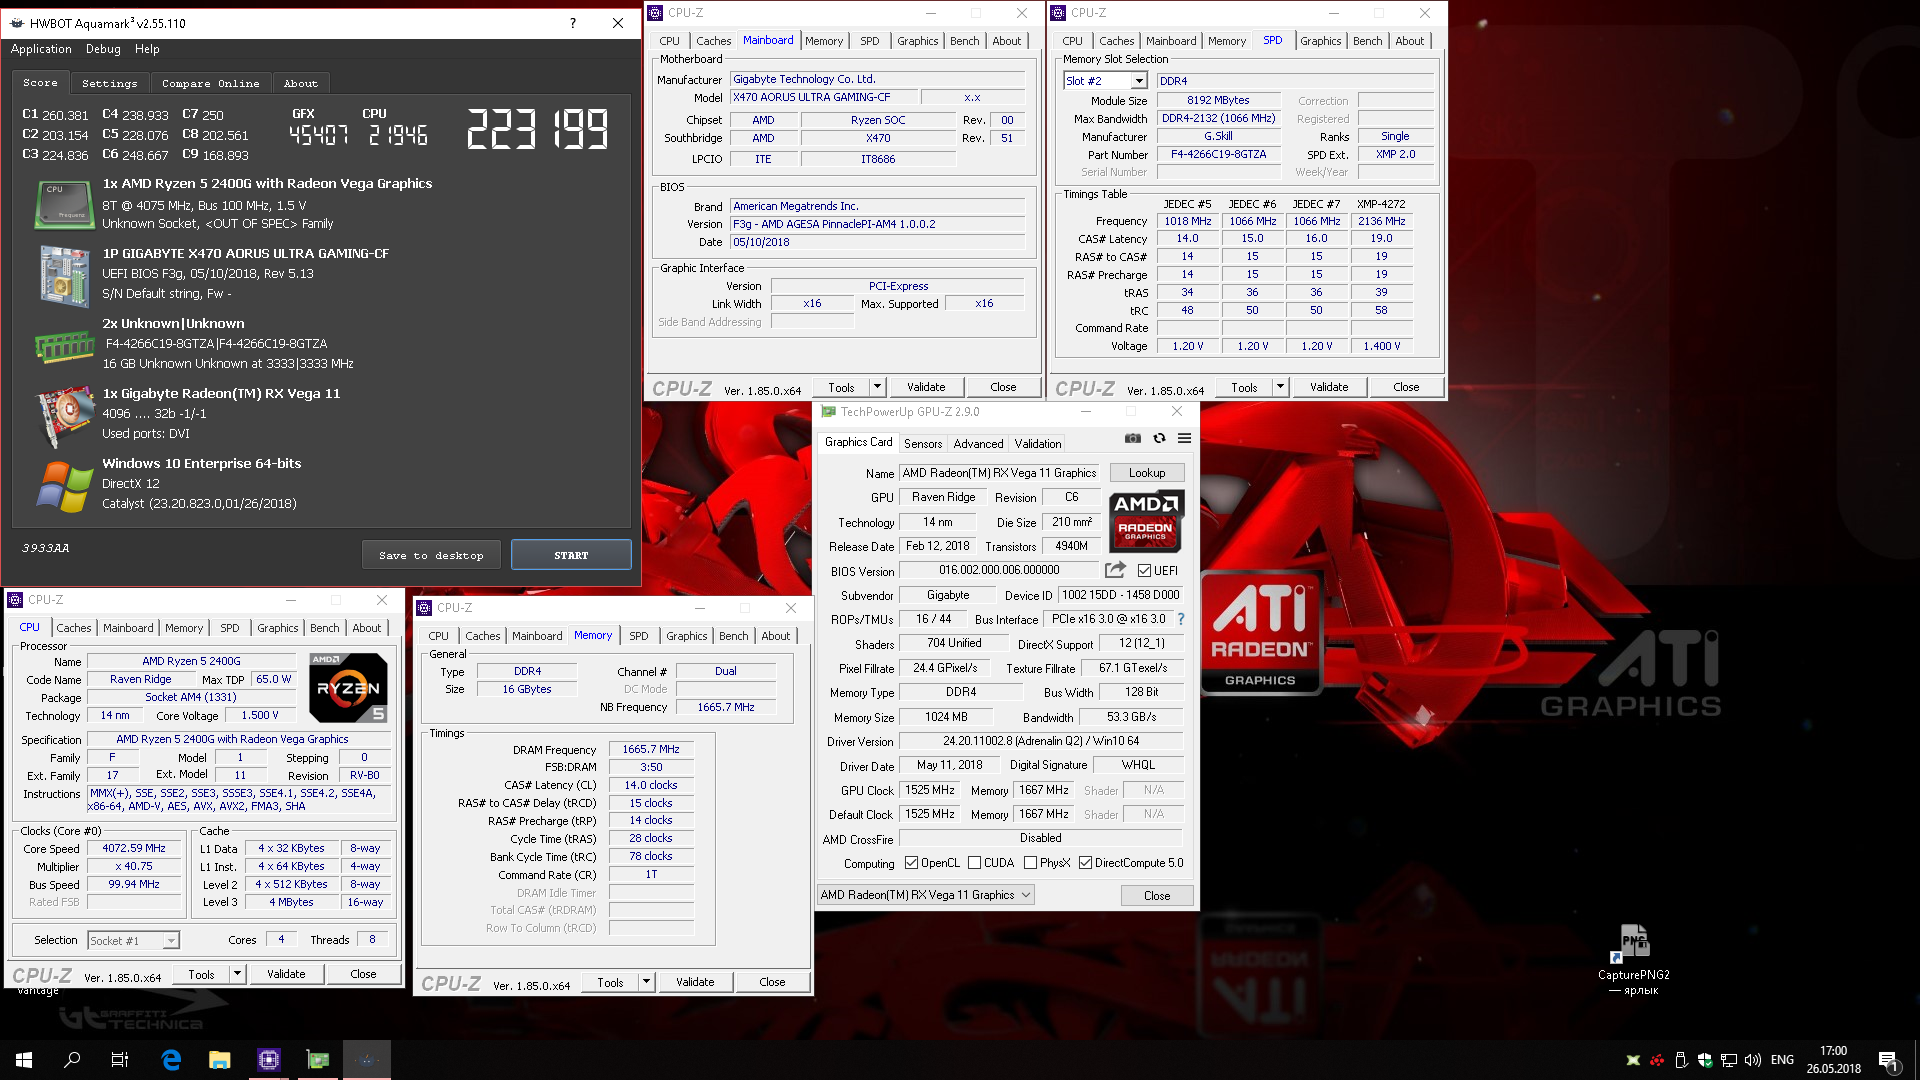Take a GPU-Z screenshot with camera icon

click(1132, 438)
